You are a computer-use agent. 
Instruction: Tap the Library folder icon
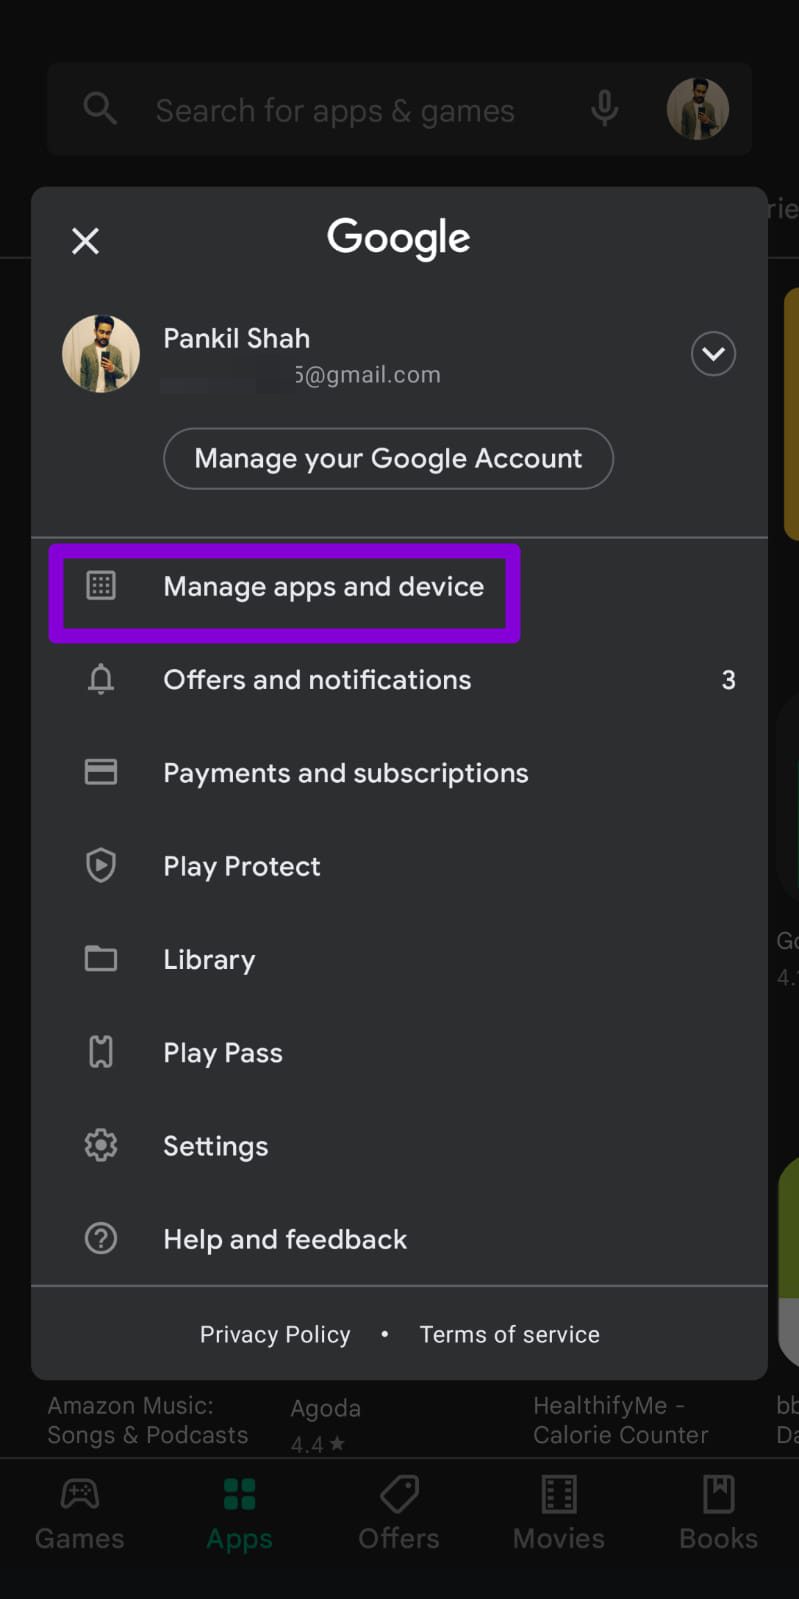(x=101, y=959)
